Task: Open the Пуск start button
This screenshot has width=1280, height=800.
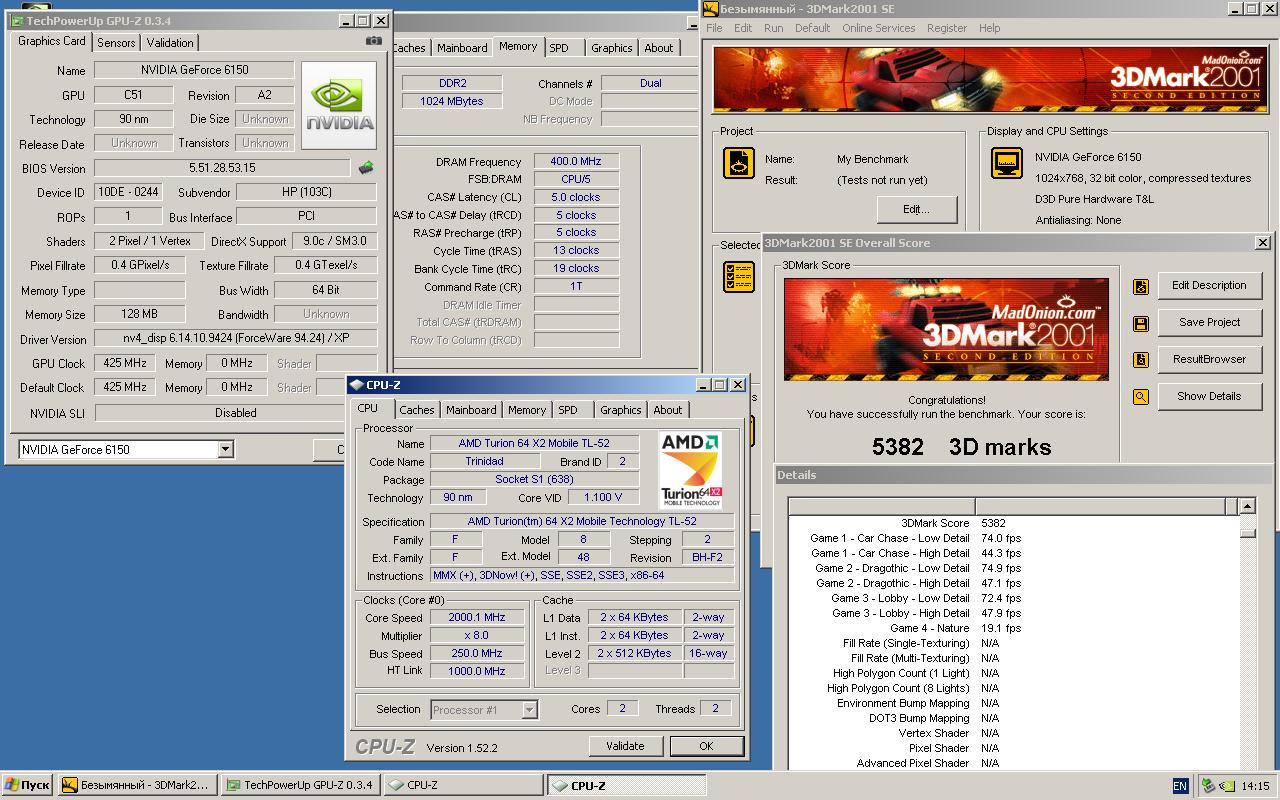Action: (28, 786)
